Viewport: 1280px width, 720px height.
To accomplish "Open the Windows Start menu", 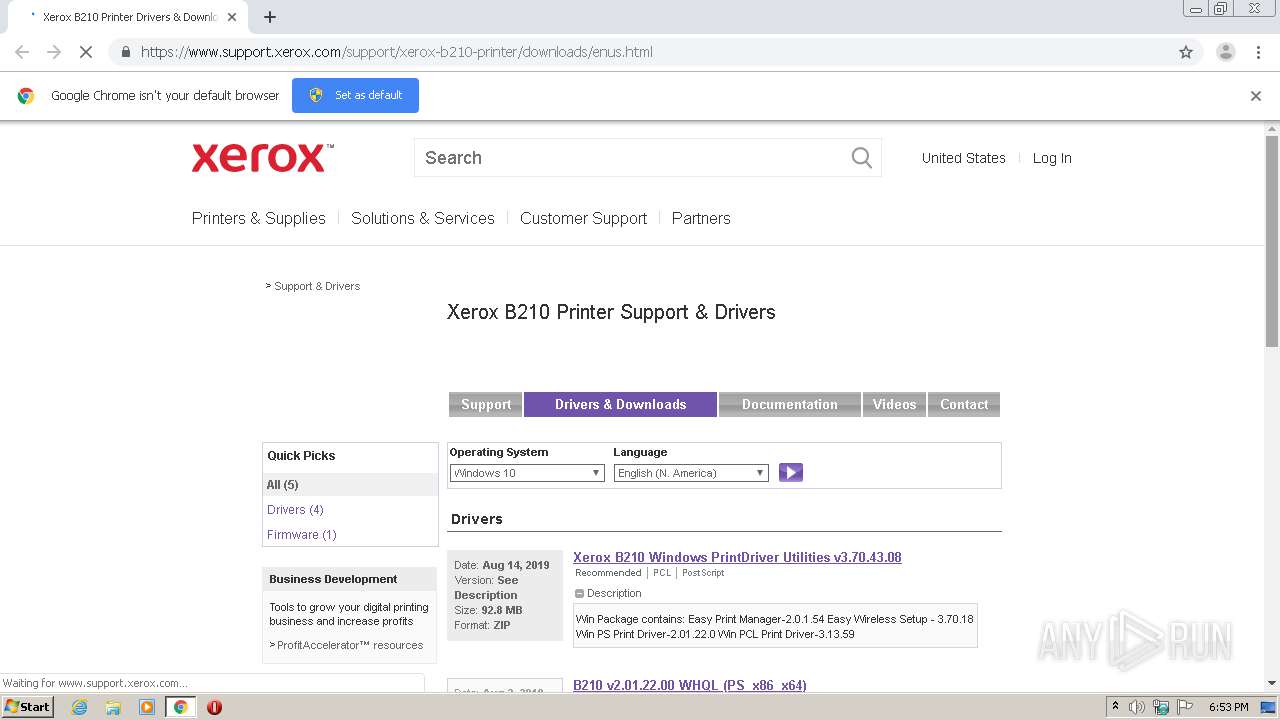I will click(28, 707).
